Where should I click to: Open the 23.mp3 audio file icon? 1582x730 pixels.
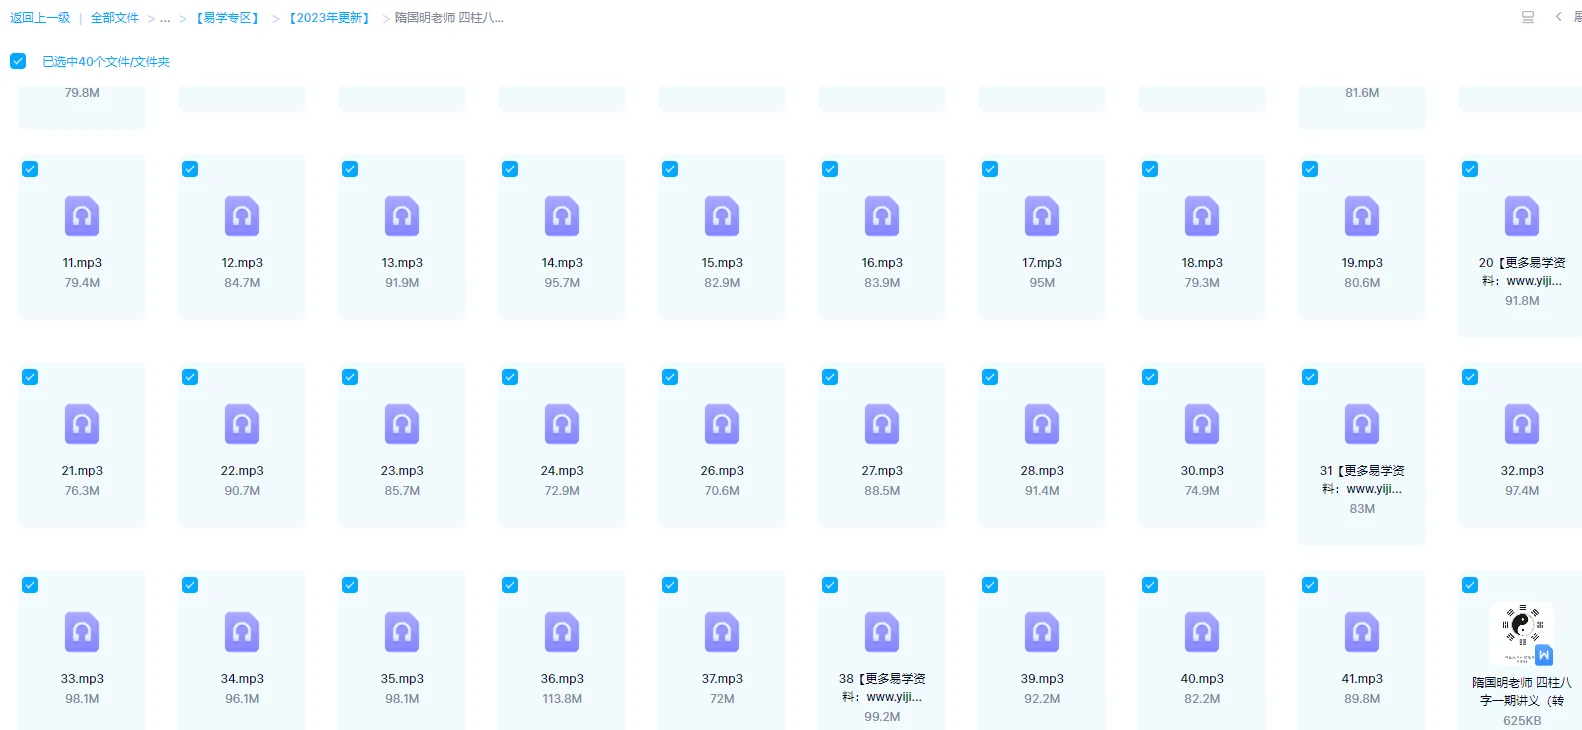(402, 424)
